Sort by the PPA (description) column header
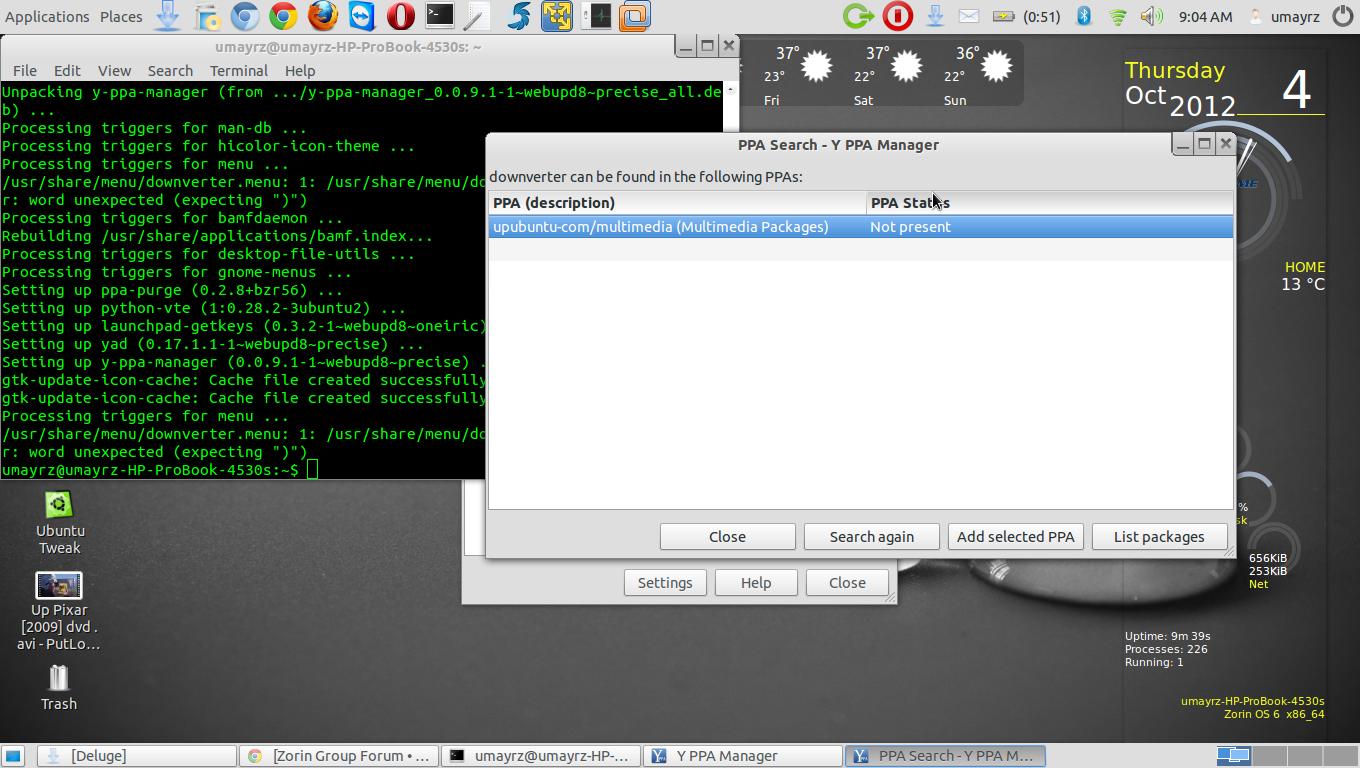The image size is (1360, 768). (x=677, y=203)
